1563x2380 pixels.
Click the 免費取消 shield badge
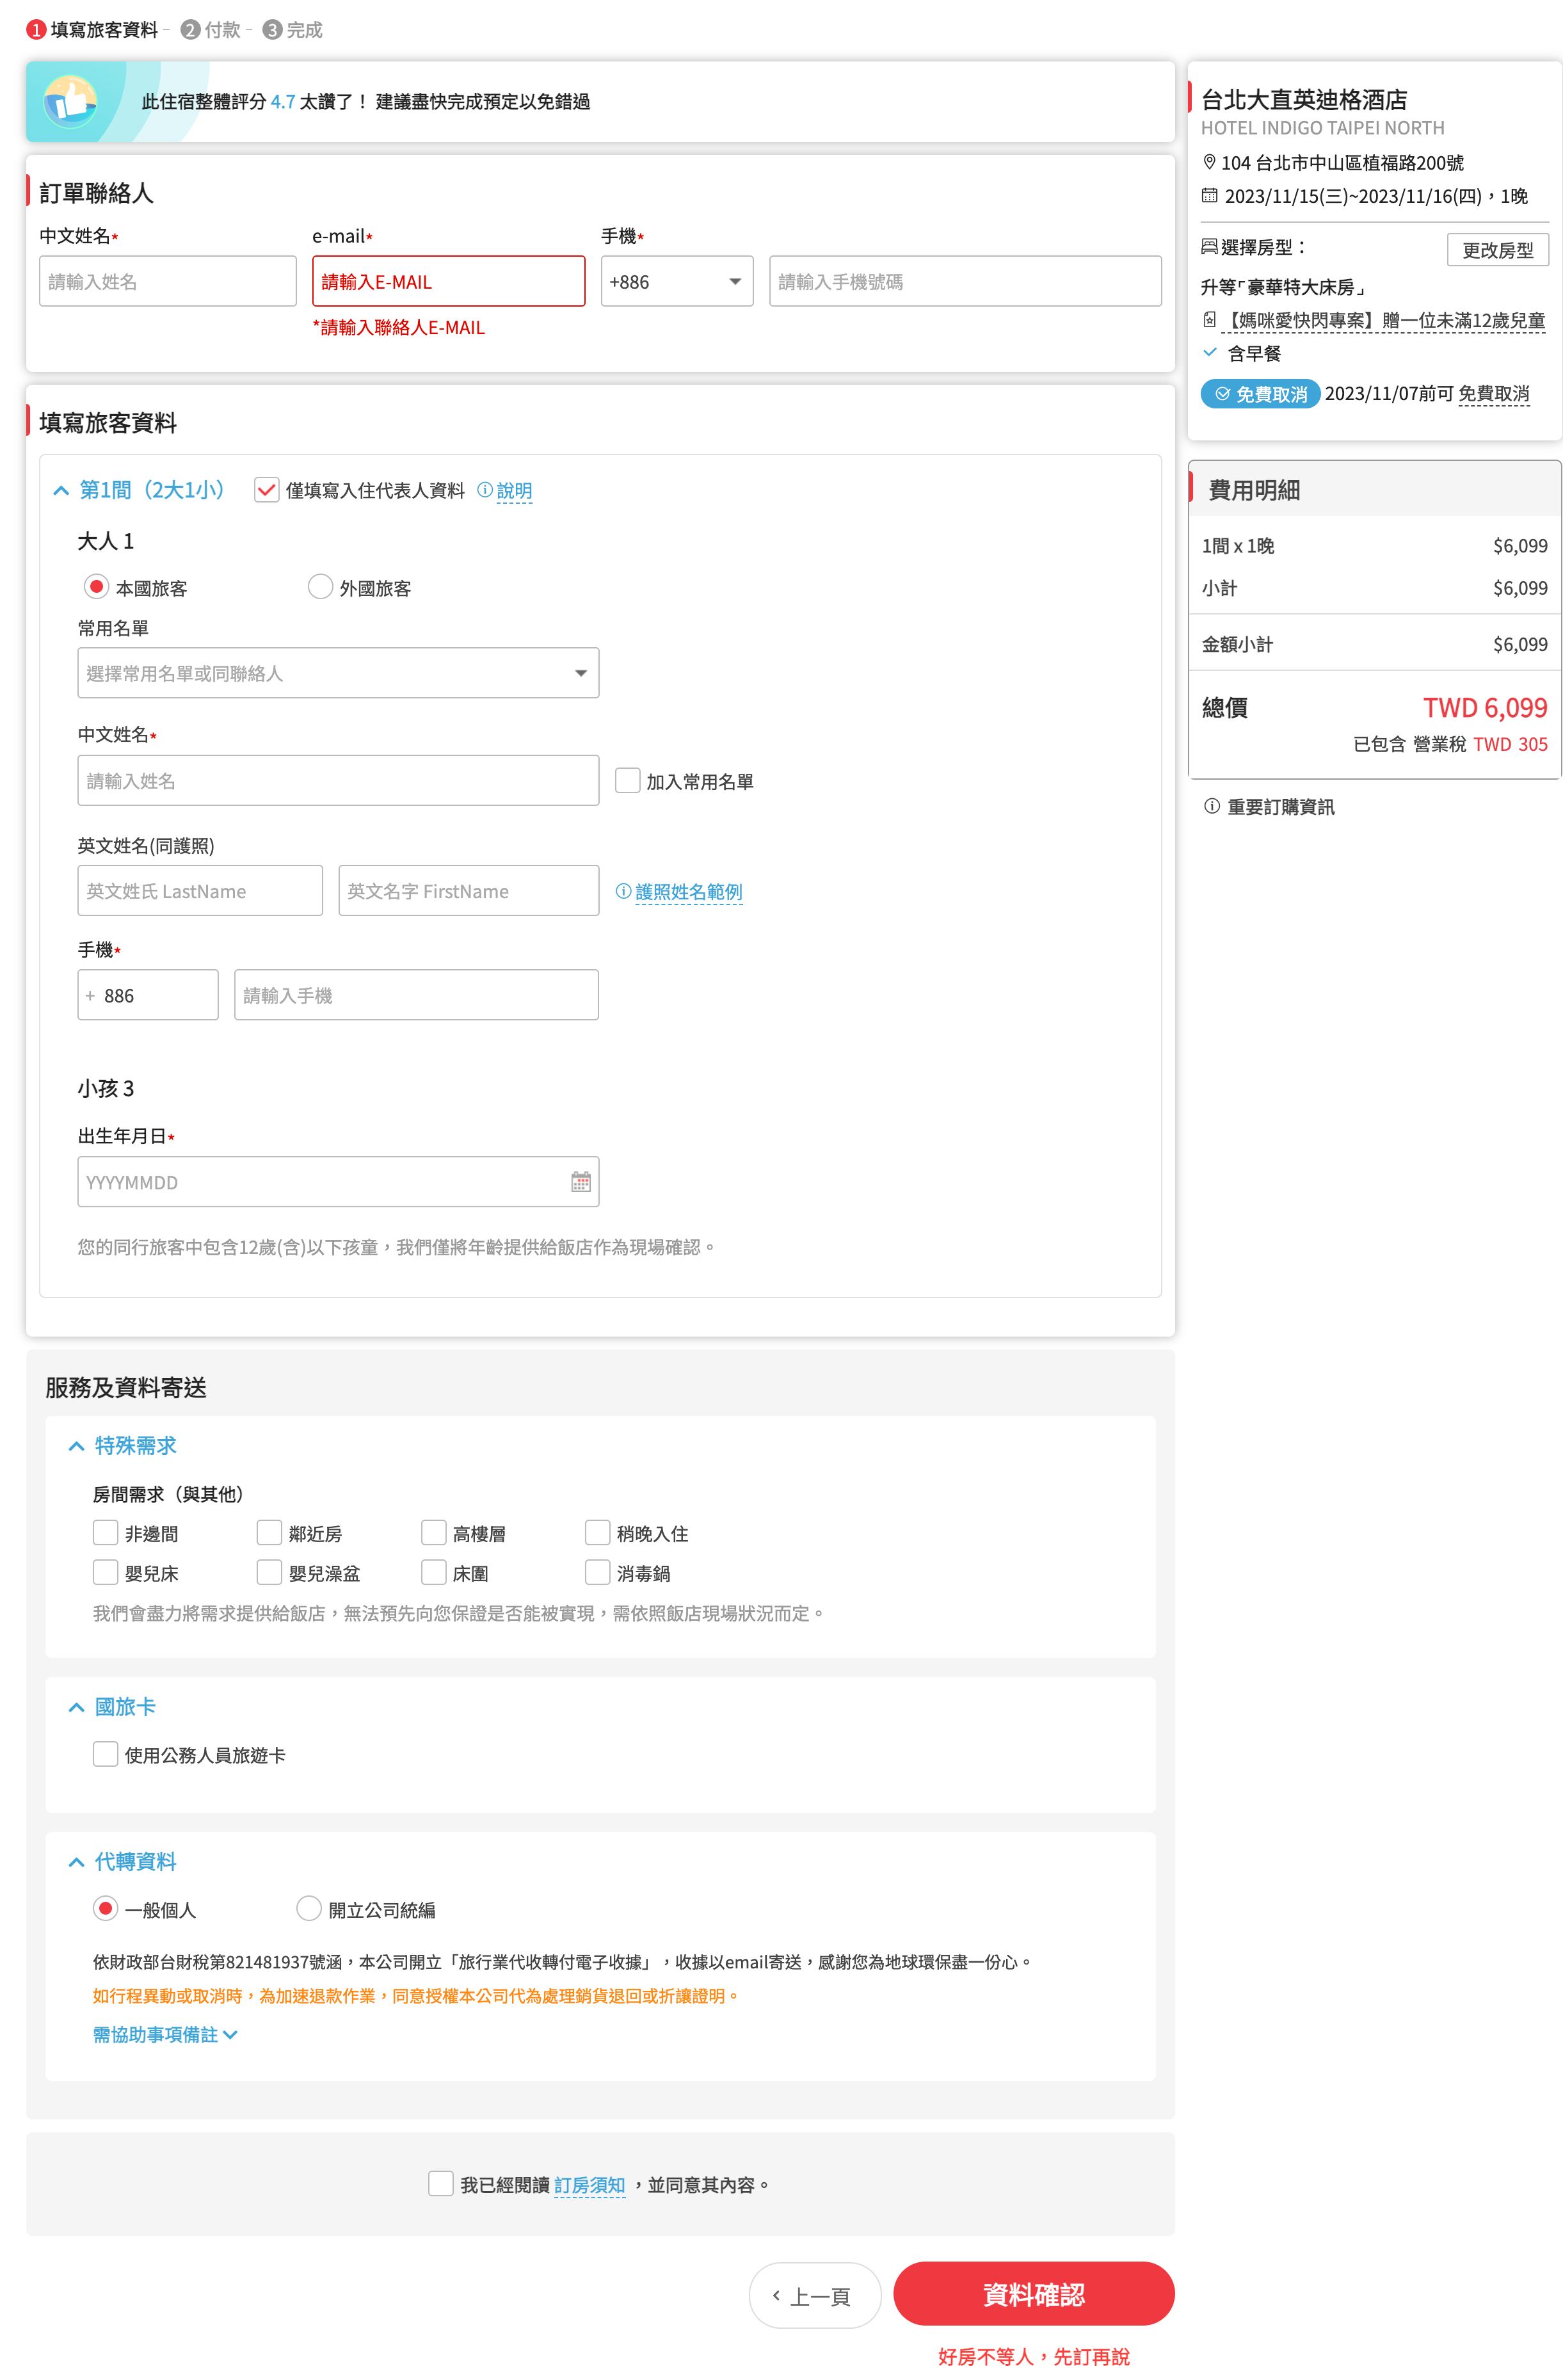click(x=1261, y=394)
